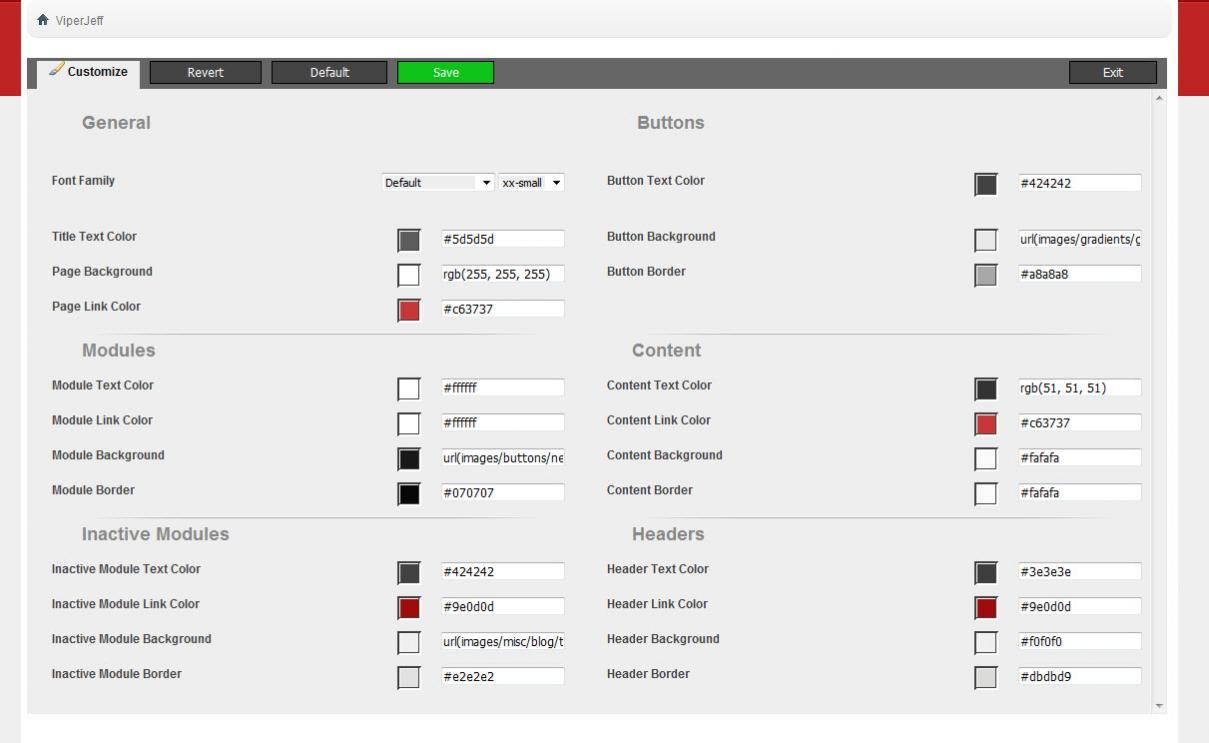Select the Customize tab
This screenshot has height=743, width=1209.
click(x=89, y=72)
